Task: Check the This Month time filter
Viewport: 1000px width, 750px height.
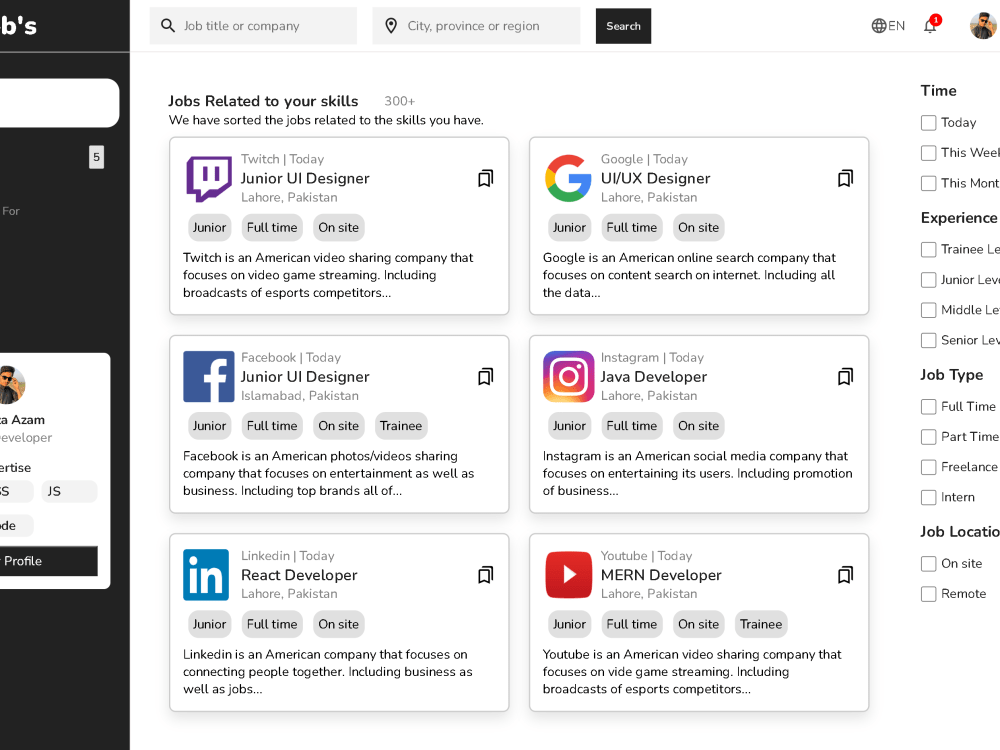Action: tap(929, 183)
